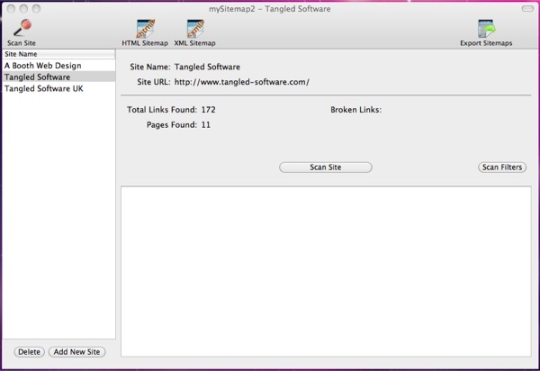Select Tangled Software UK in the list
Screen dimensions: 540x371
(x=59, y=89)
